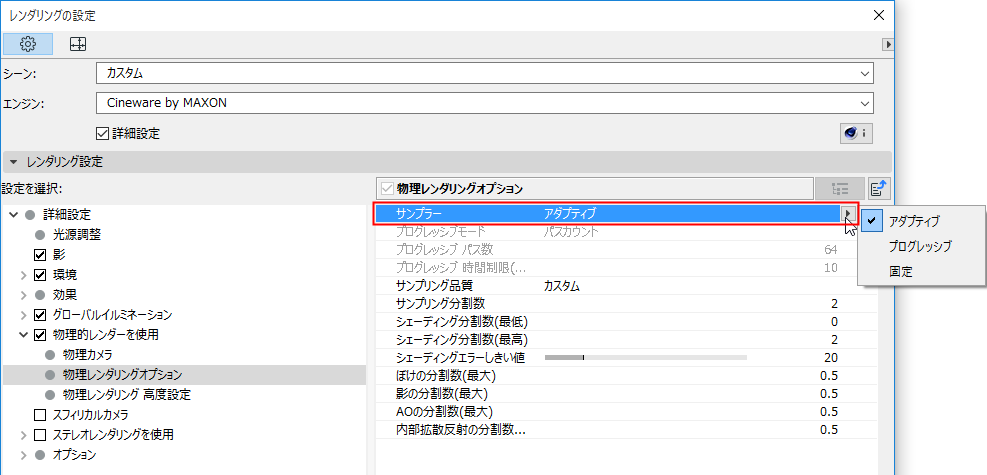Image resolution: width=987 pixels, height=475 pixels.
Task: Collapse the 物理的レンダーを使用 tree node
Action: tap(23, 335)
